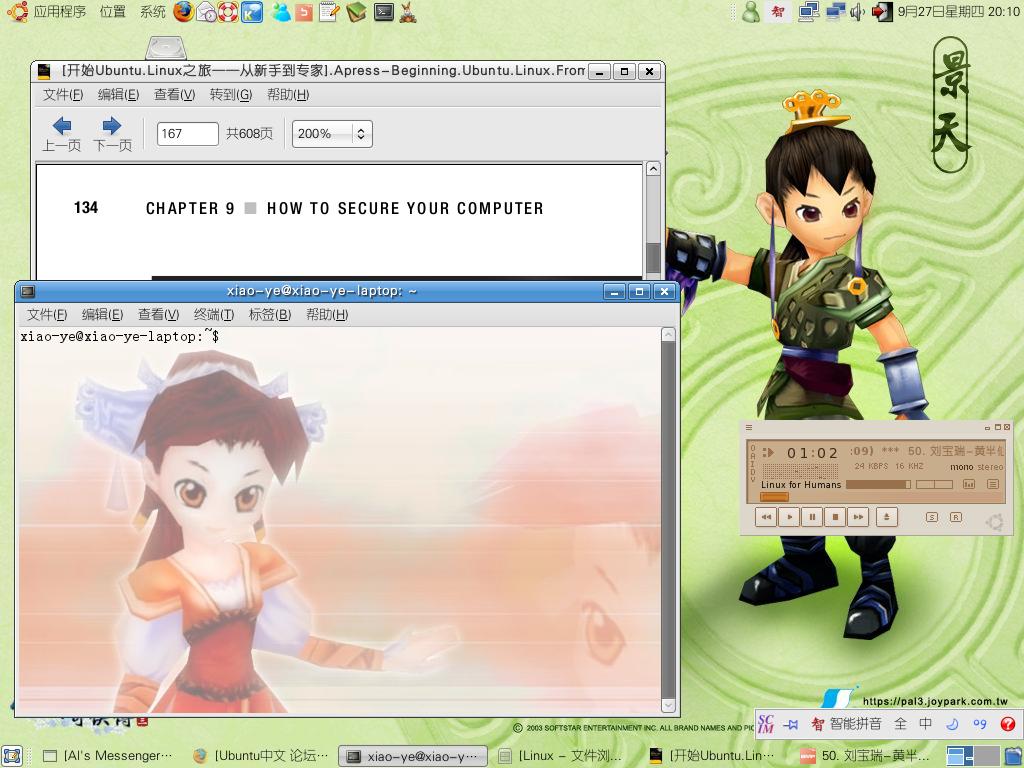Toggle shuffle S button in audio player
The width and height of the screenshot is (1024, 768).
[x=932, y=517]
